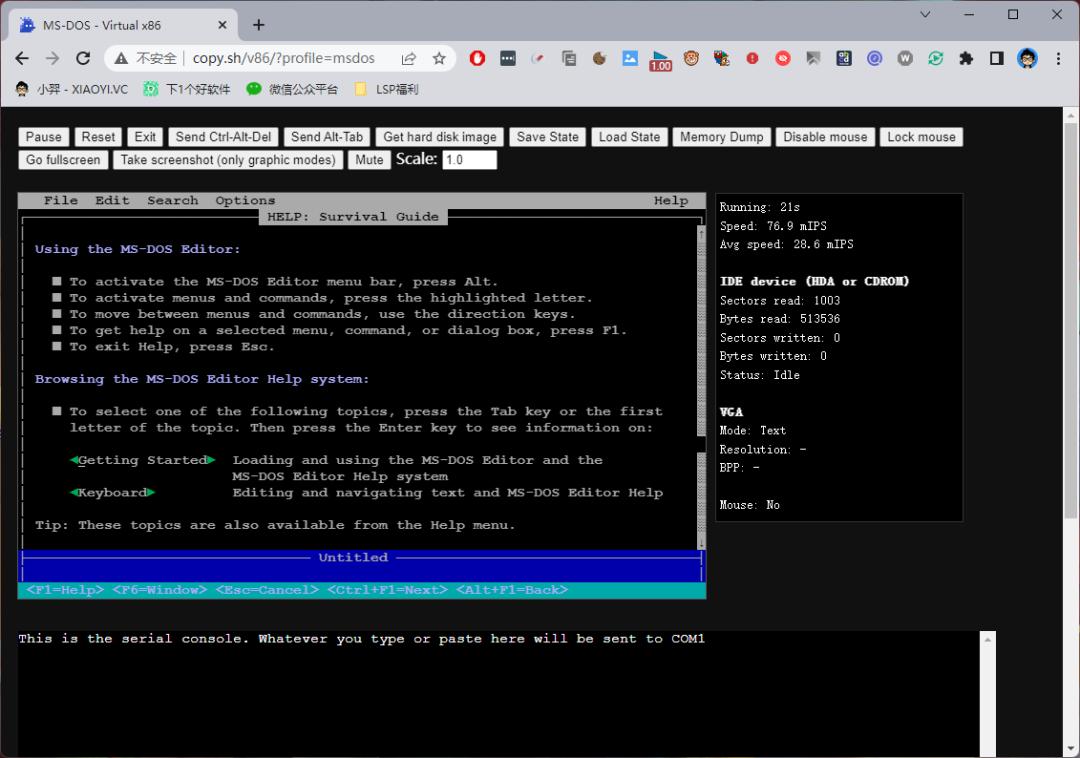
Task: Open the Search menu in MS-DOS Editor
Action: click(x=172, y=200)
